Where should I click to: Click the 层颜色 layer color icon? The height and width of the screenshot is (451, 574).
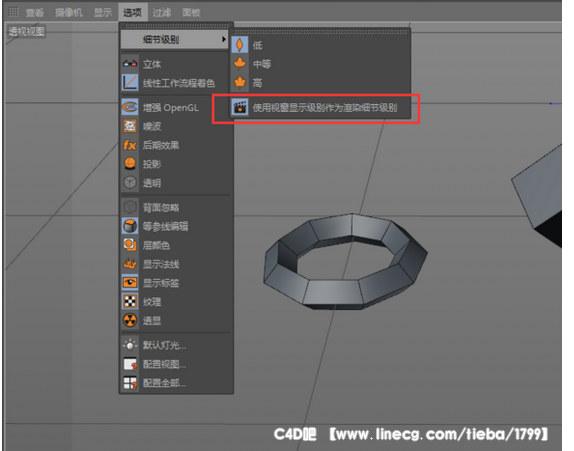pos(130,245)
